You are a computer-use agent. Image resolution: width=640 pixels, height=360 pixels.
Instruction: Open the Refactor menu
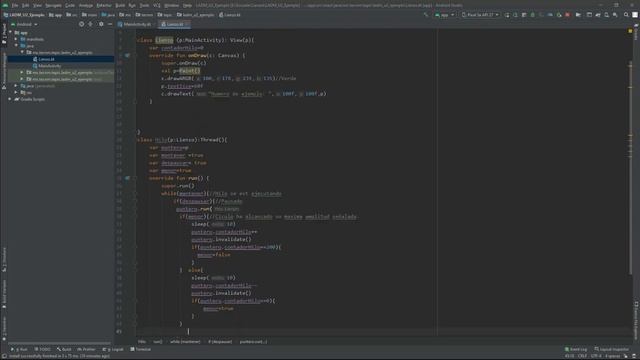pyautogui.click(x=104, y=5)
